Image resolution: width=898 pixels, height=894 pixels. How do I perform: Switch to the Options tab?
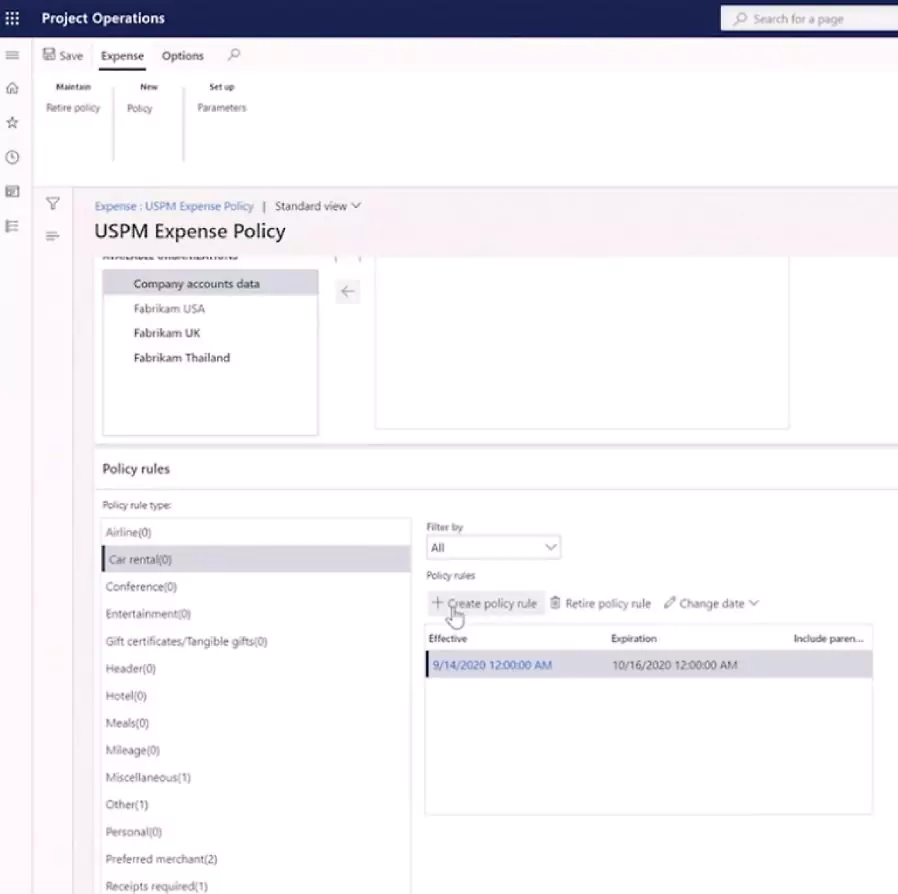183,56
